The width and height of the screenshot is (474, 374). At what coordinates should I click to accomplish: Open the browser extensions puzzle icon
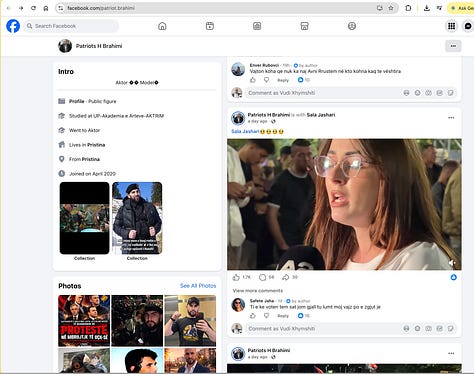coord(408,8)
